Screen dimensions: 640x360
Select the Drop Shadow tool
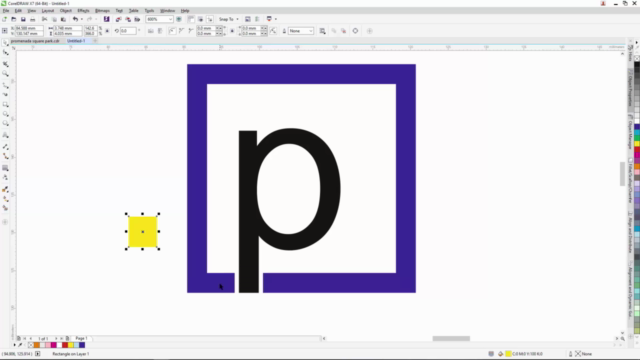click(x=5, y=168)
